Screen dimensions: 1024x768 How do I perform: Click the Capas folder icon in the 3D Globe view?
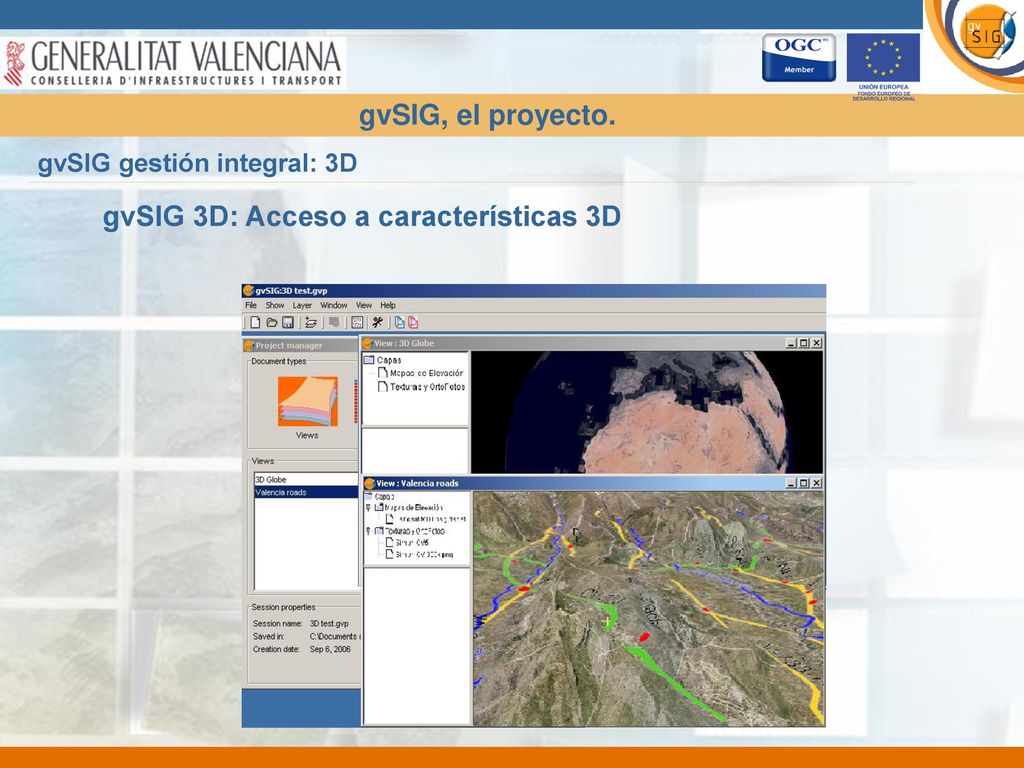(x=369, y=360)
